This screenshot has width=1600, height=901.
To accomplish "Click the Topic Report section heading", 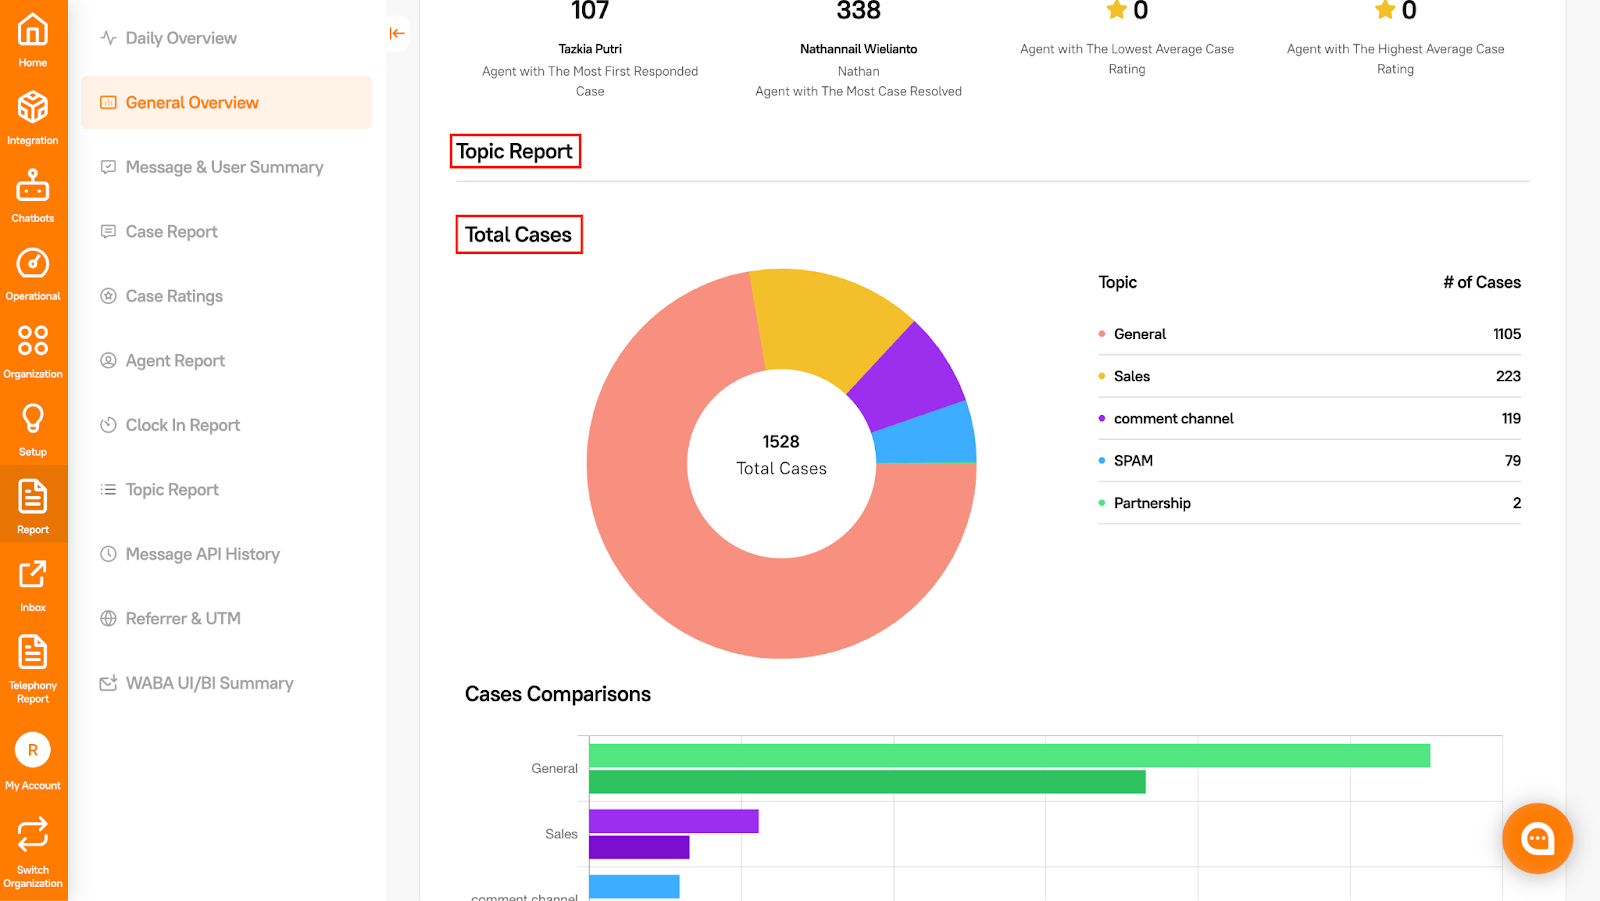I will [515, 151].
